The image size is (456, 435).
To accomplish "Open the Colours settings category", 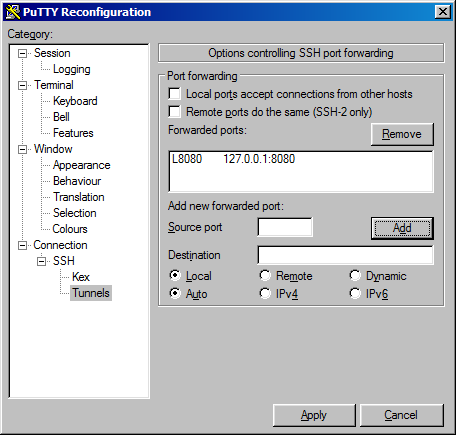I will [x=70, y=229].
